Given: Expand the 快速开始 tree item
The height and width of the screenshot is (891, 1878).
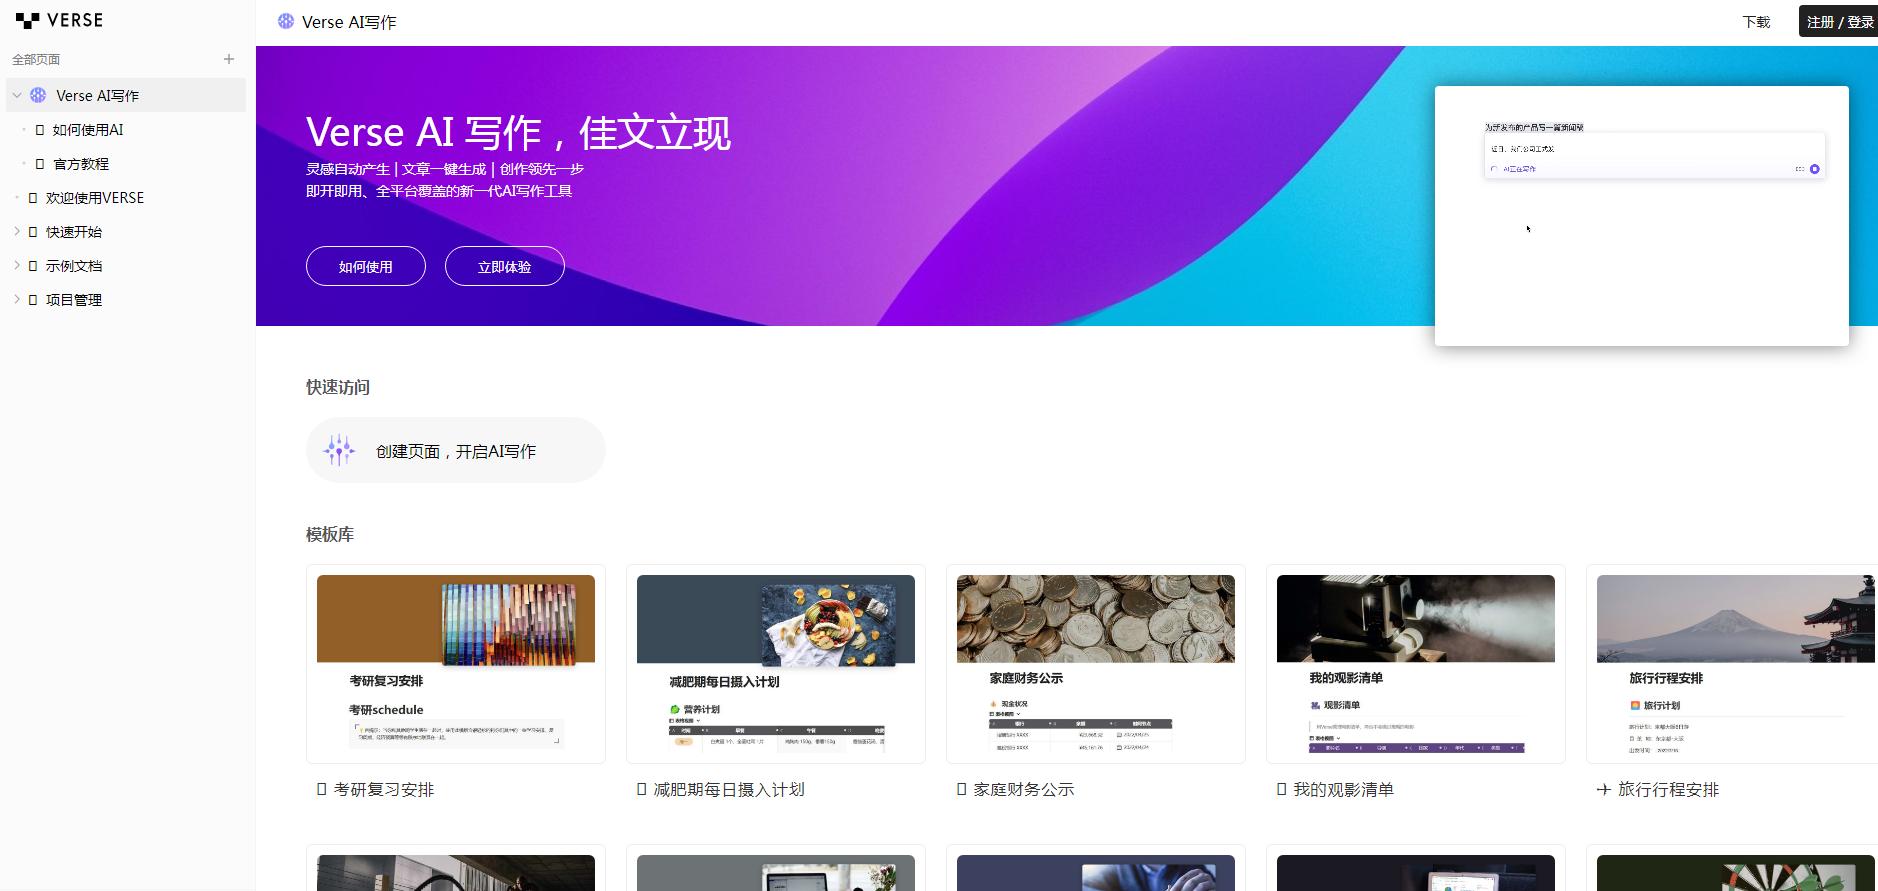Looking at the screenshot, I should point(17,231).
